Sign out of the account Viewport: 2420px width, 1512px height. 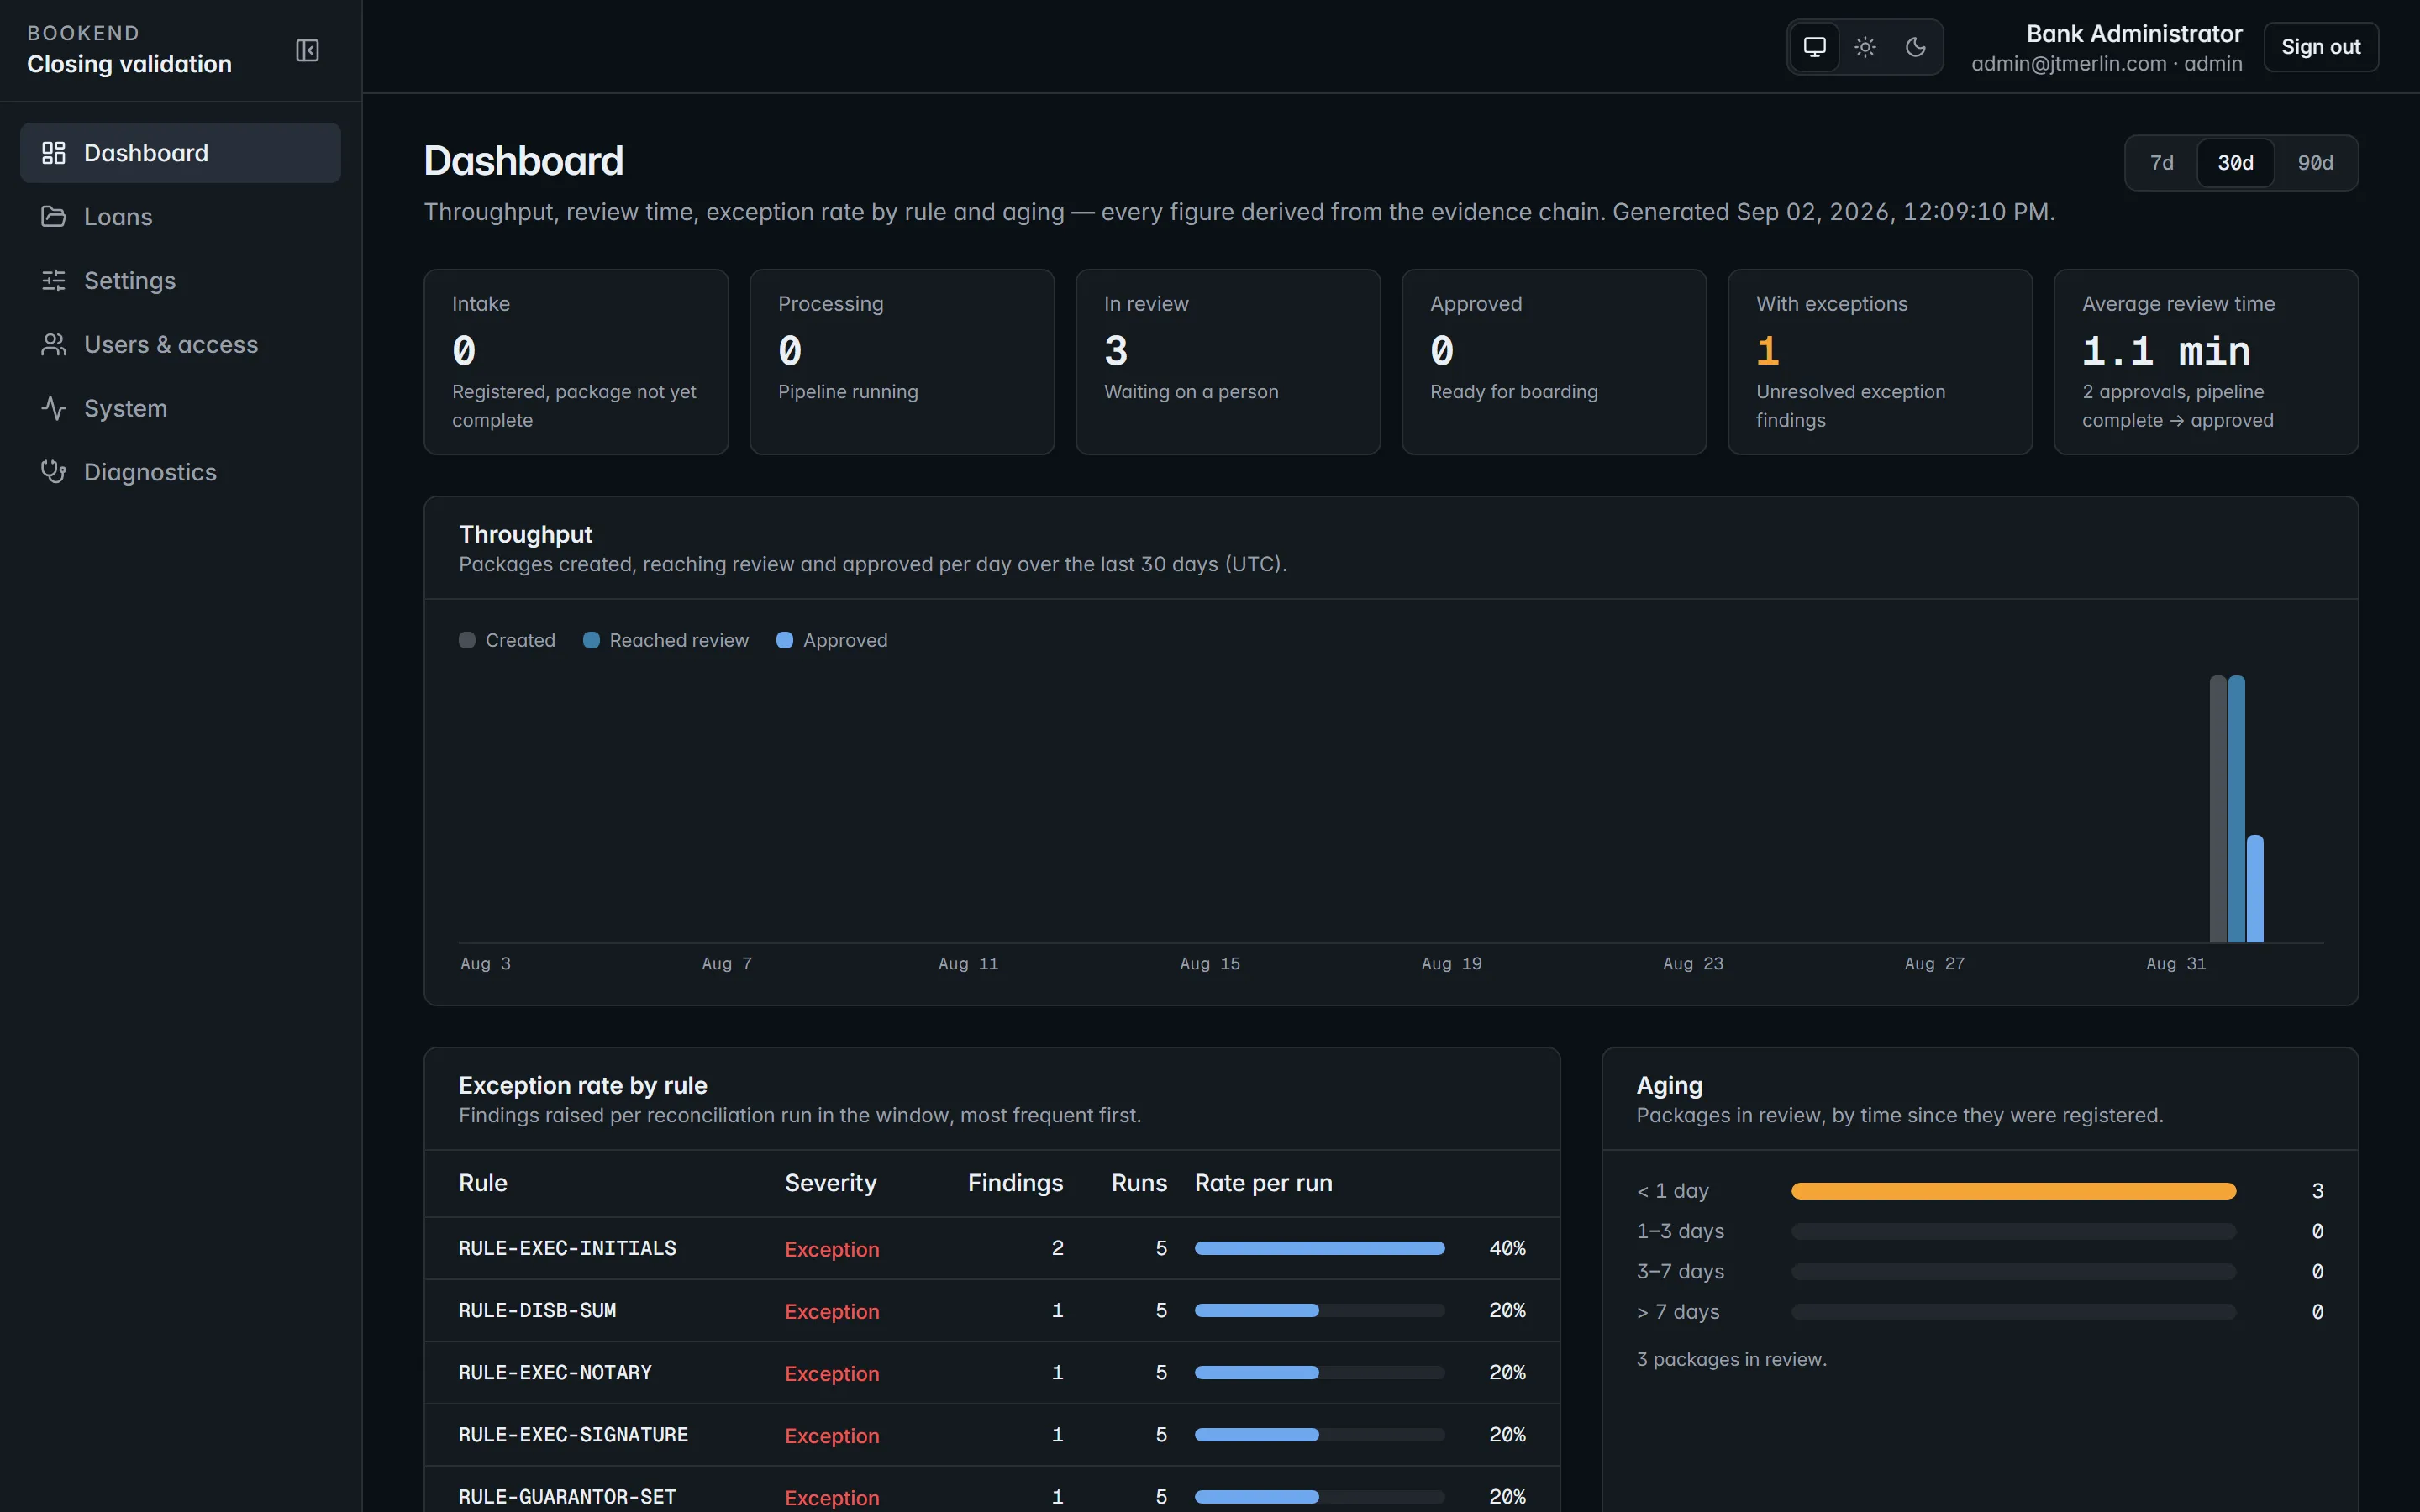point(2320,47)
